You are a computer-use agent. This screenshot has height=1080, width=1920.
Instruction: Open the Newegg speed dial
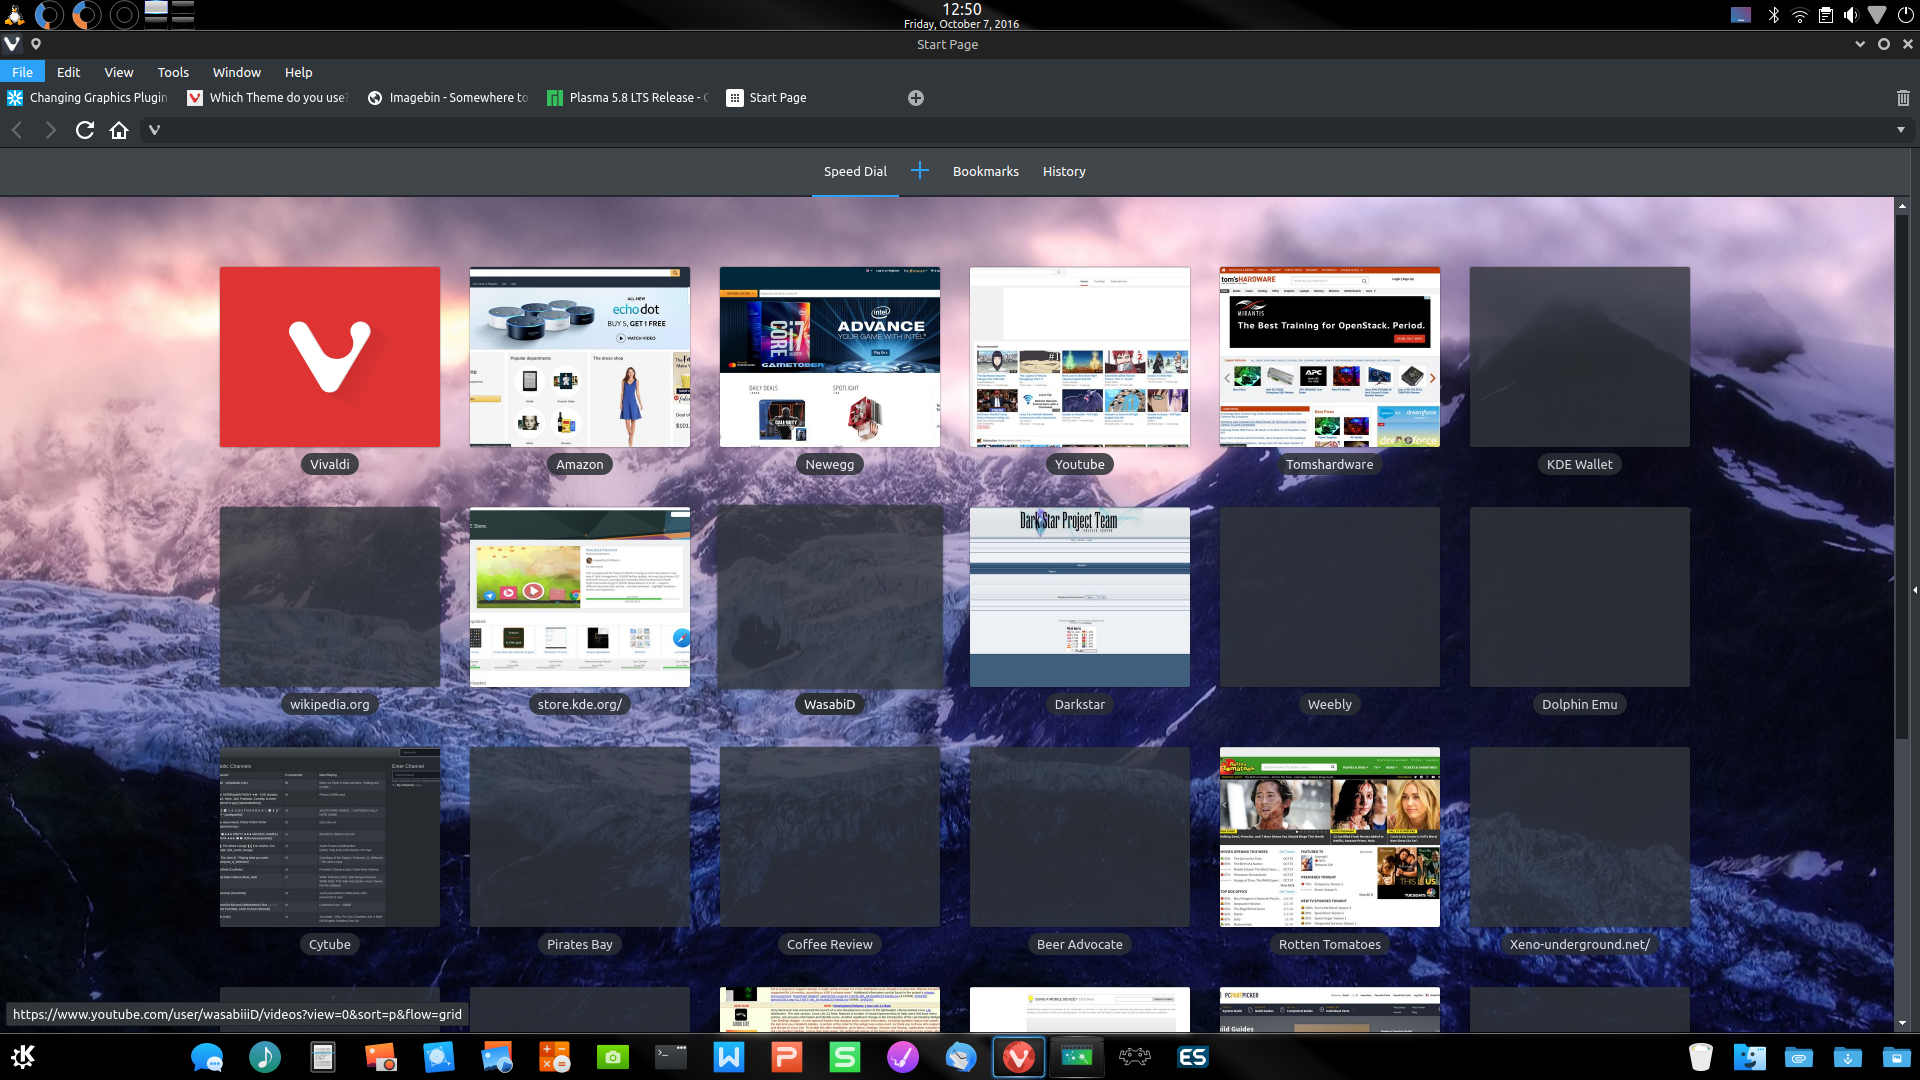830,357
